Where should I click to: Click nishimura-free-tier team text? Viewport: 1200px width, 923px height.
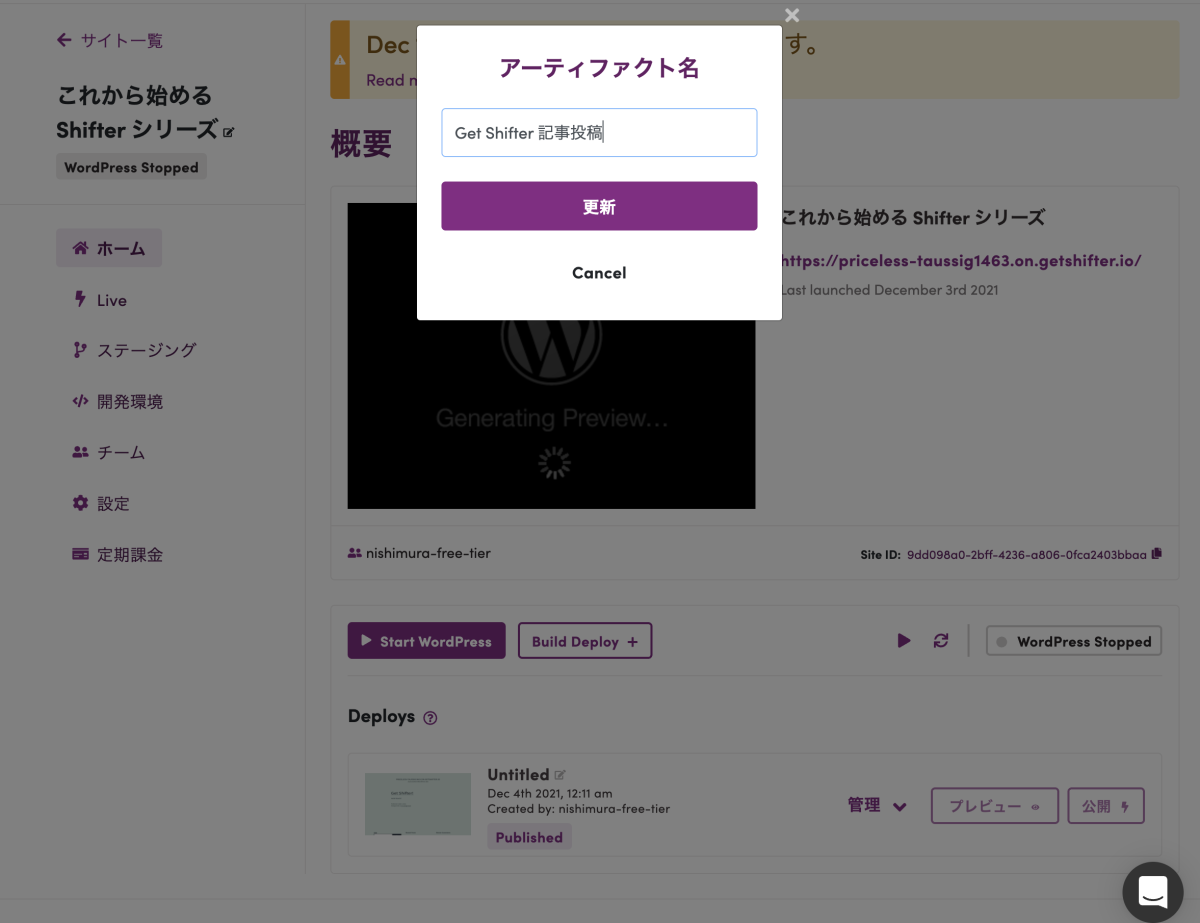point(428,553)
